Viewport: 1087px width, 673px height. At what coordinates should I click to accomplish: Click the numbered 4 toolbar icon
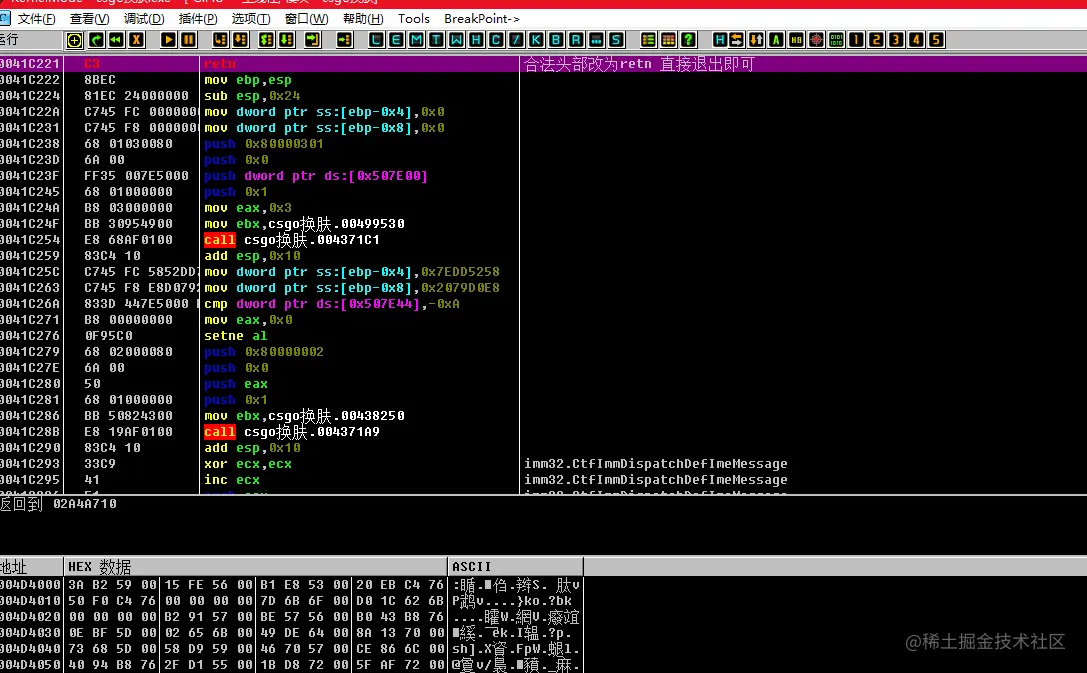(916, 40)
